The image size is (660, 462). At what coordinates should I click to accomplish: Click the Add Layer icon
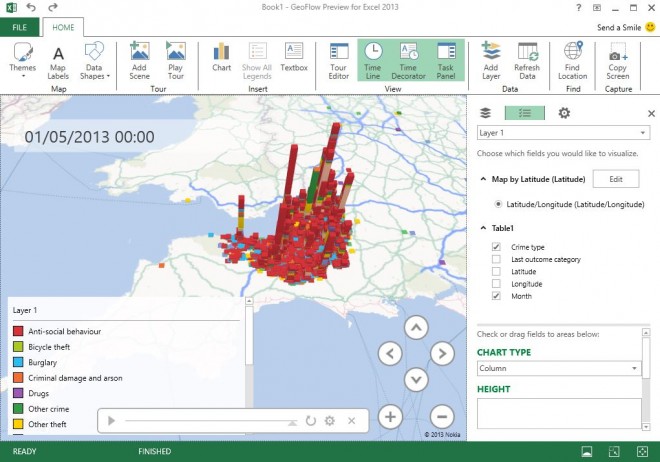pos(491,51)
